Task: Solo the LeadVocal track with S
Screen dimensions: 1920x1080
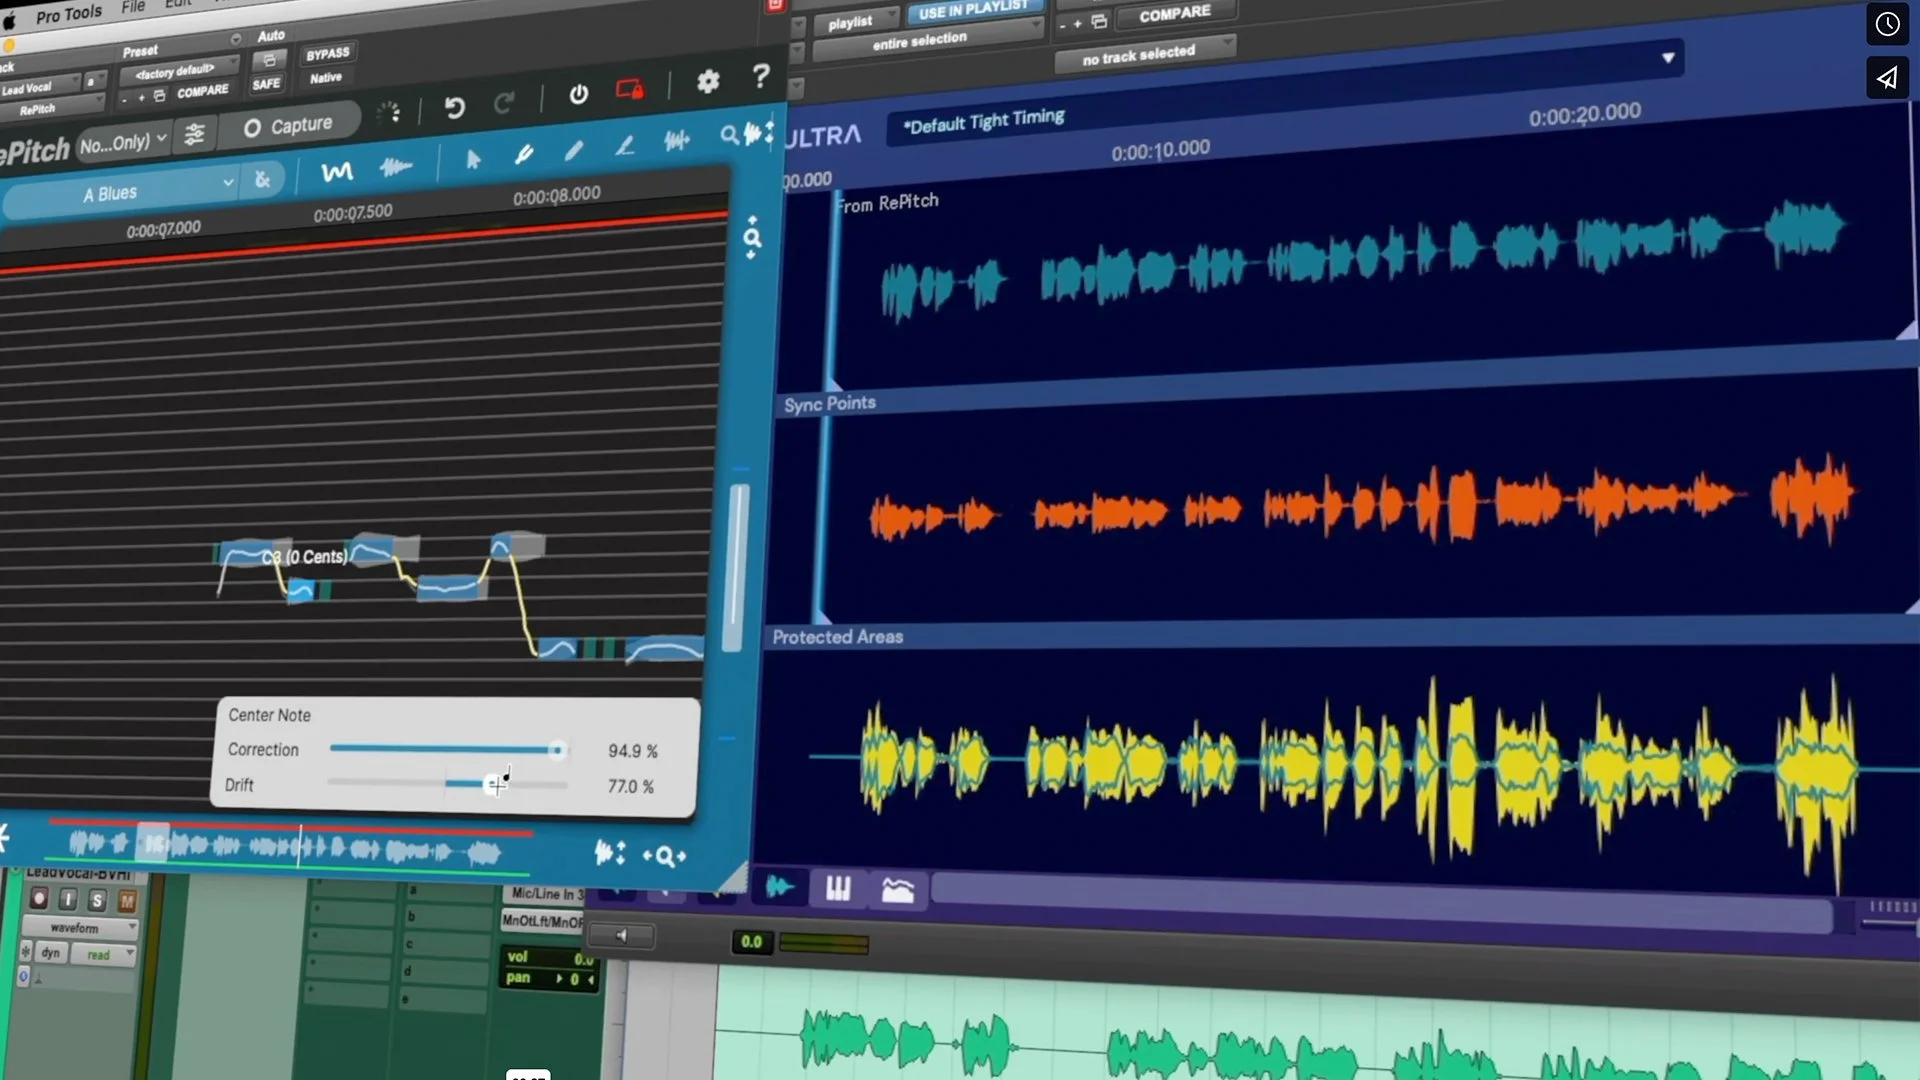Action: (x=97, y=900)
